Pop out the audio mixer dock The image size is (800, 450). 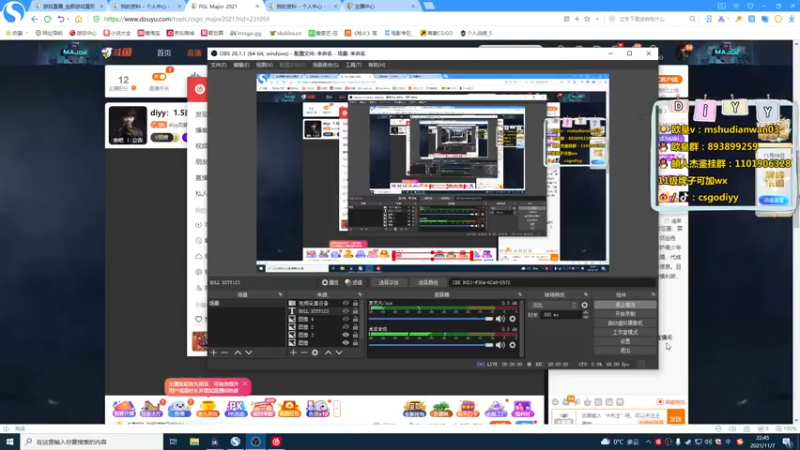point(520,294)
